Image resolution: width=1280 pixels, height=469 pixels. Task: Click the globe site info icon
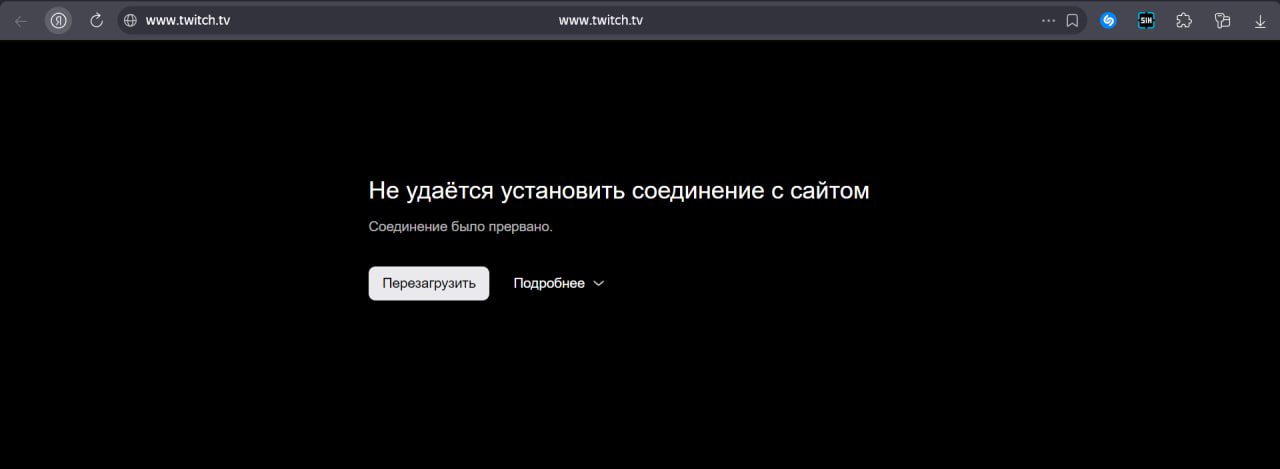(130, 20)
